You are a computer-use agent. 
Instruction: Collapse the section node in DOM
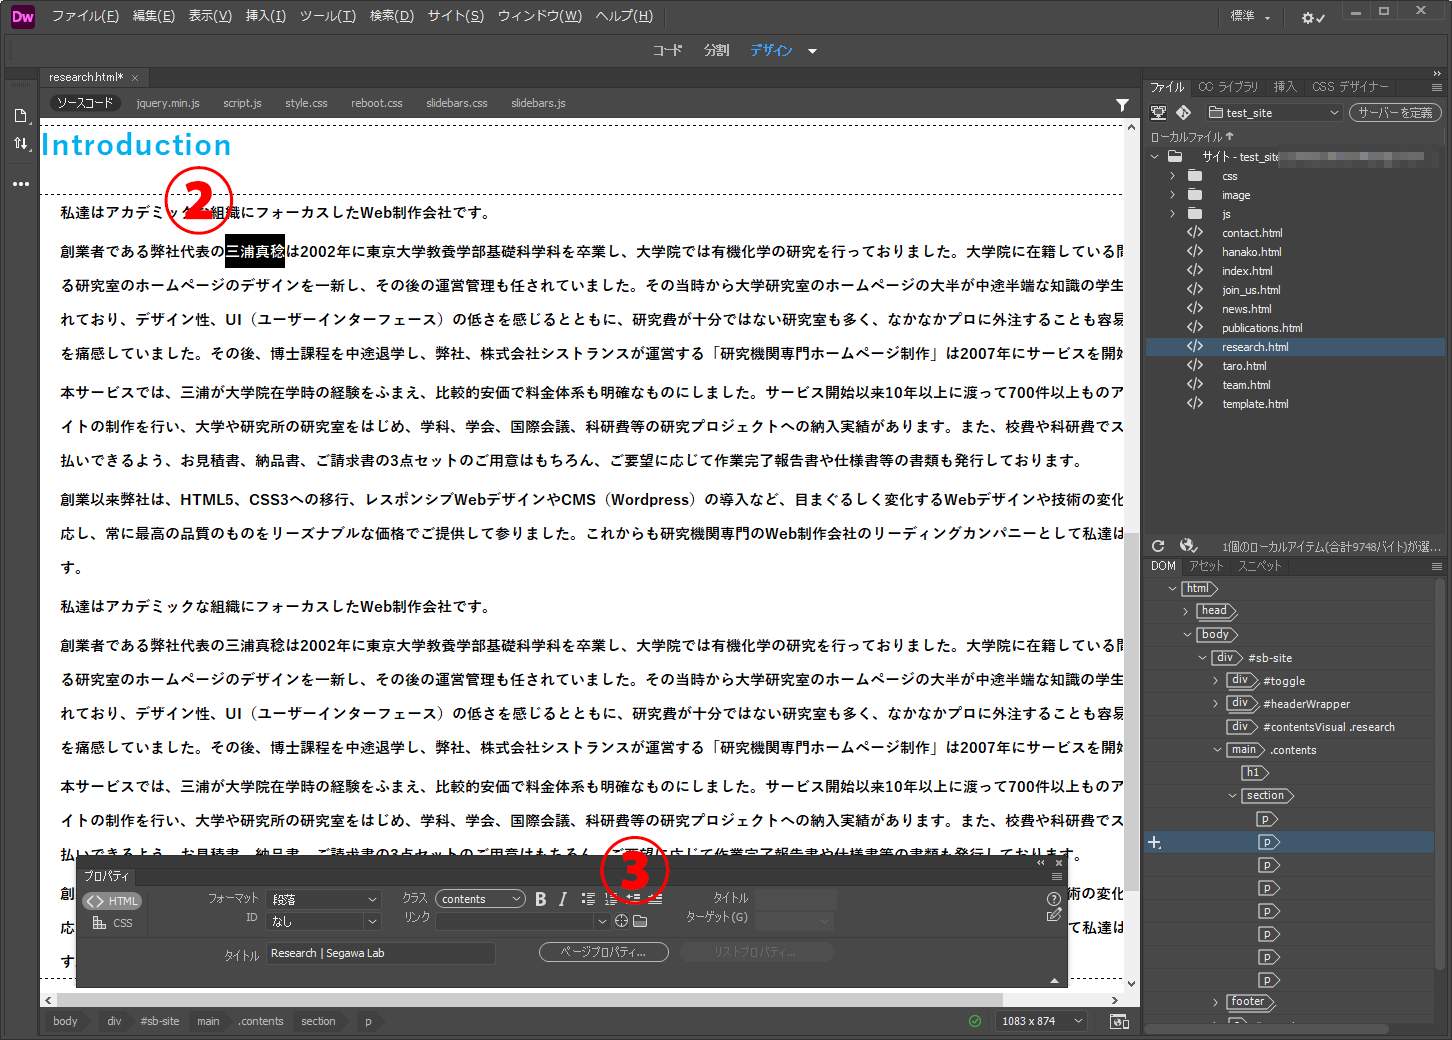1232,796
